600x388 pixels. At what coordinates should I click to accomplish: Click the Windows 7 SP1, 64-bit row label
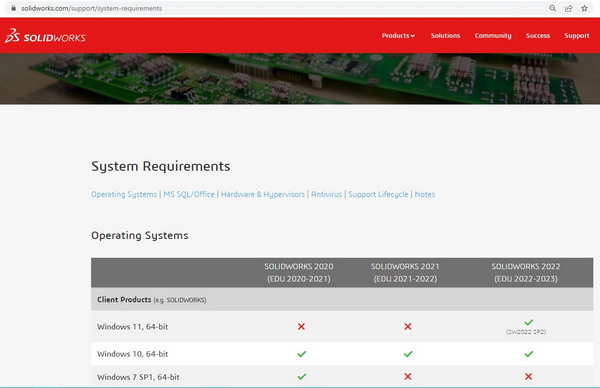(138, 377)
